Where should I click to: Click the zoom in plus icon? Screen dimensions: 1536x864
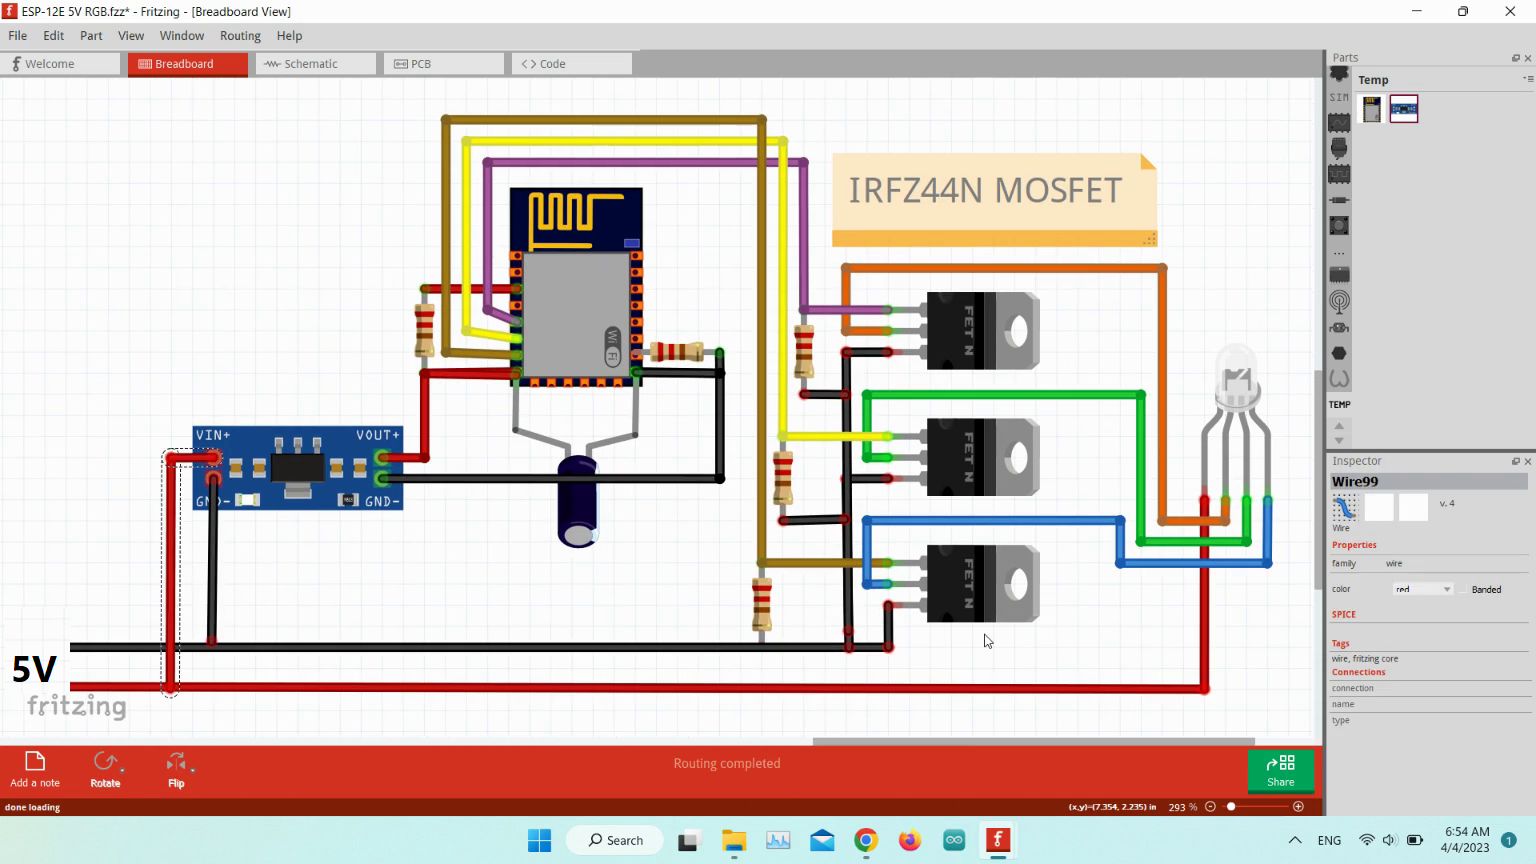coord(1298,807)
